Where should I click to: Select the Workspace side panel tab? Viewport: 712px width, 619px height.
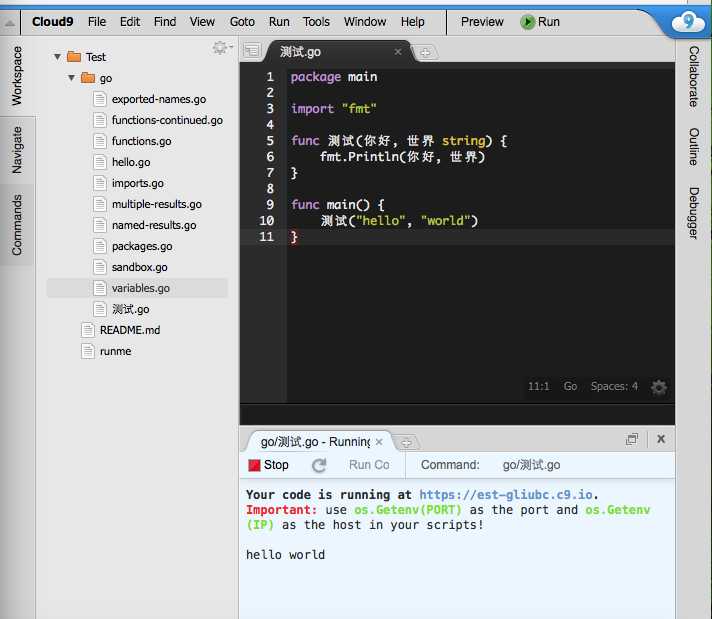point(17,76)
